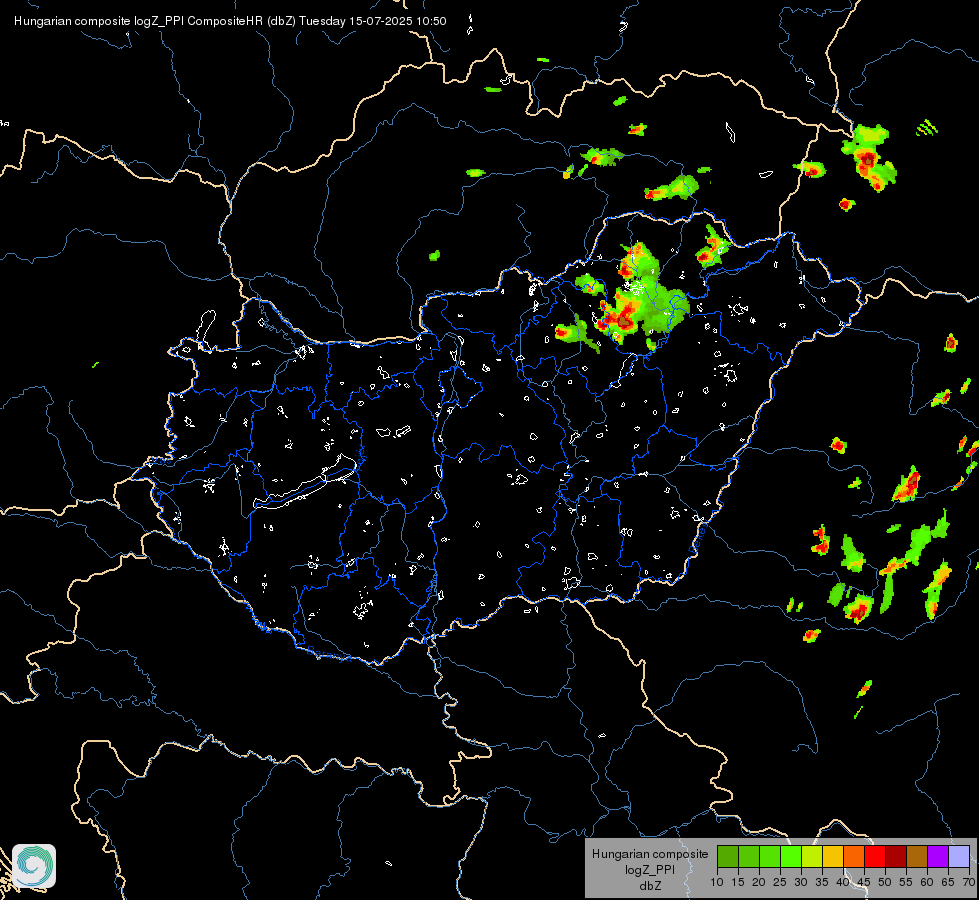This screenshot has width=979, height=900.
Task: Click the 'Hungarian composite' legend label
Action: pos(650,854)
